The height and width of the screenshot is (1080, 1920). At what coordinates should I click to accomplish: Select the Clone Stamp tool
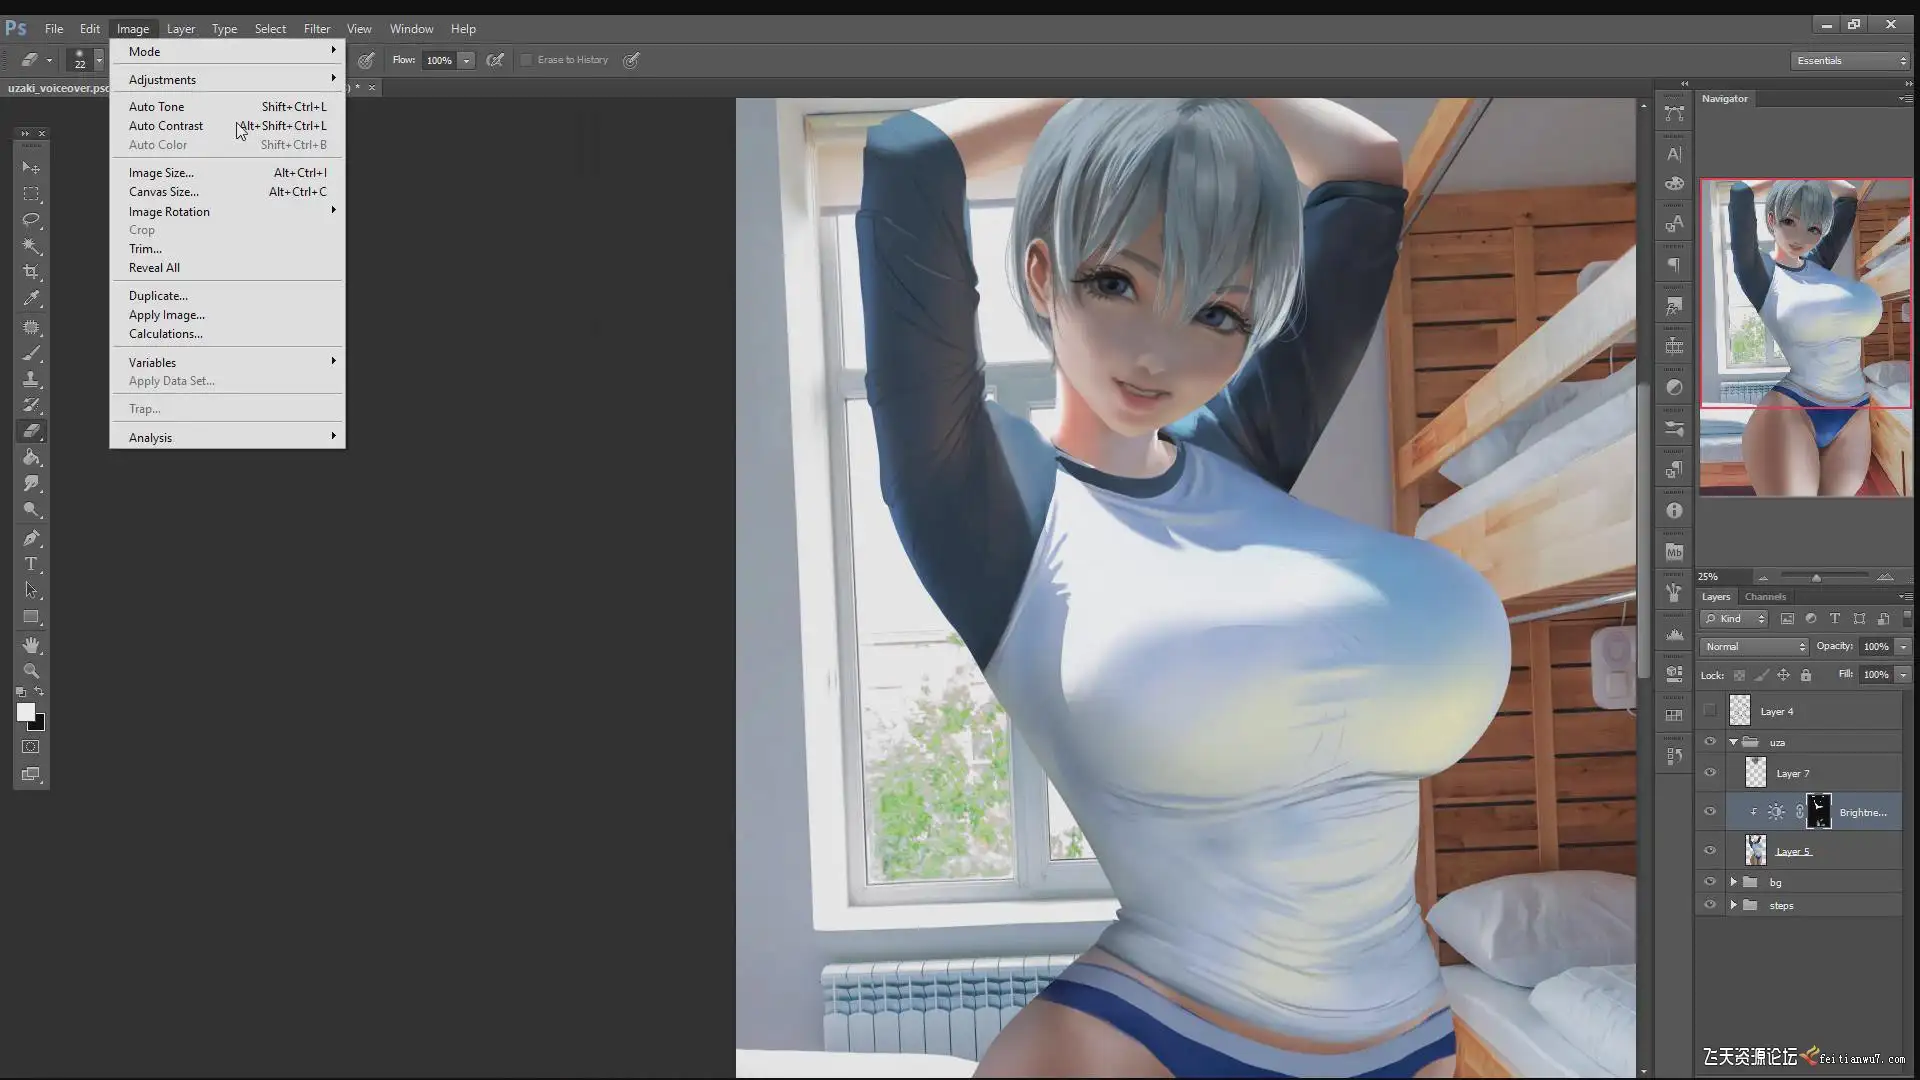[x=31, y=379]
